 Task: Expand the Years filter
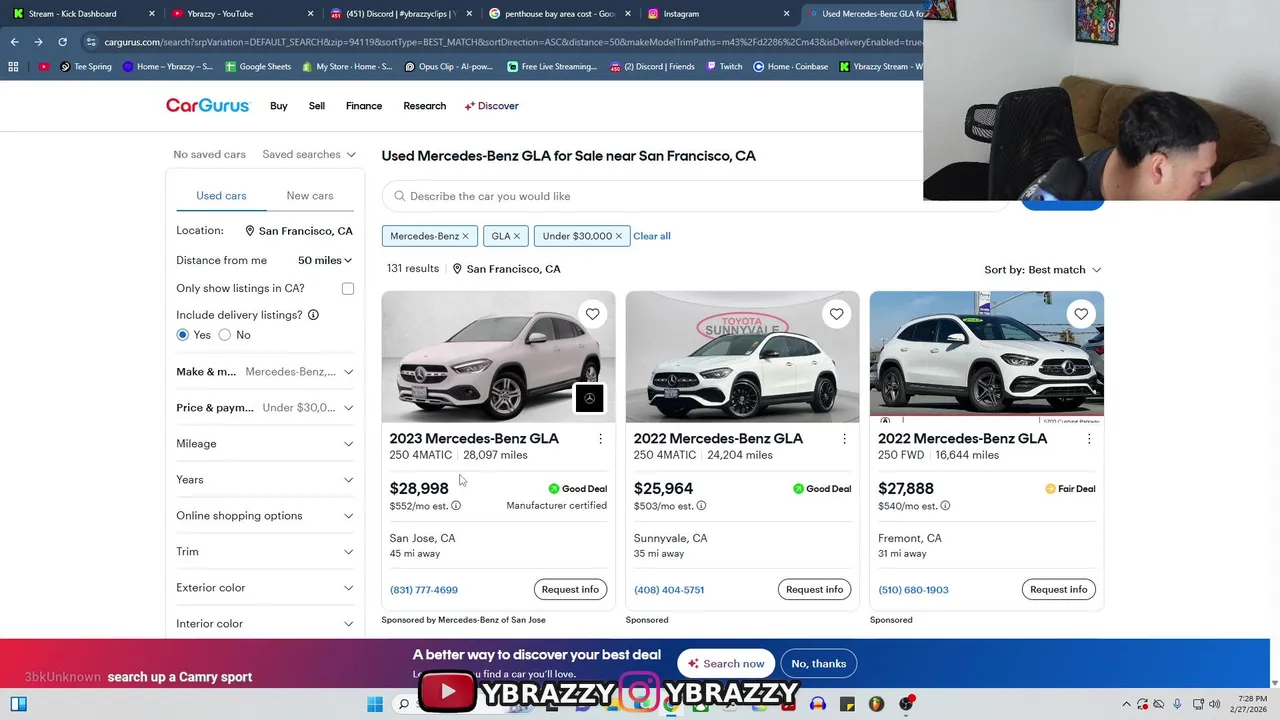(265, 480)
